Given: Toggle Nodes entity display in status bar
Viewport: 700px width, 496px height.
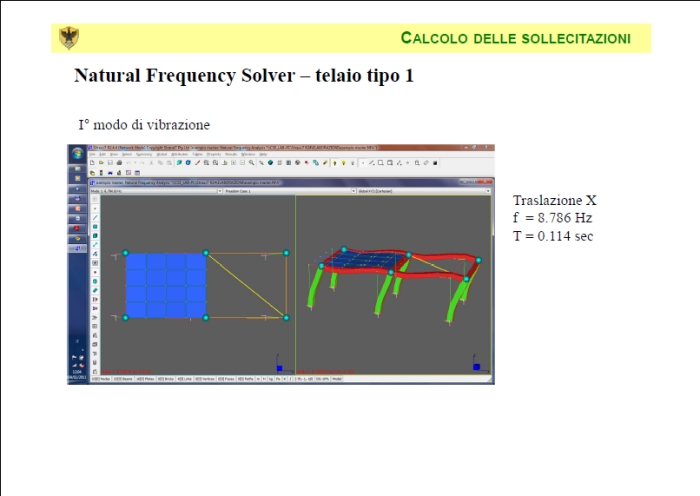Looking at the screenshot, I should pos(102,380).
